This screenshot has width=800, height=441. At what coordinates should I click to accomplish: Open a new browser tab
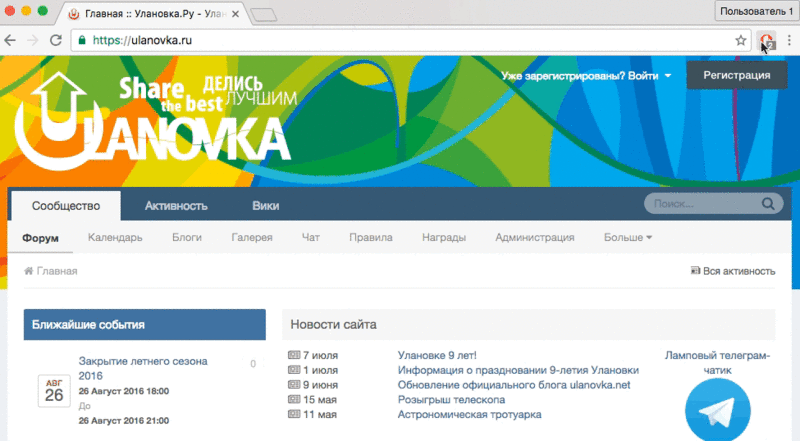(264, 15)
